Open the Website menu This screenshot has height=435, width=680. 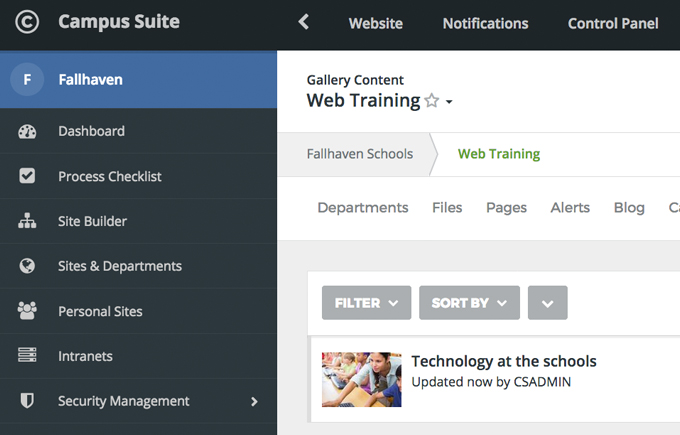[376, 23]
